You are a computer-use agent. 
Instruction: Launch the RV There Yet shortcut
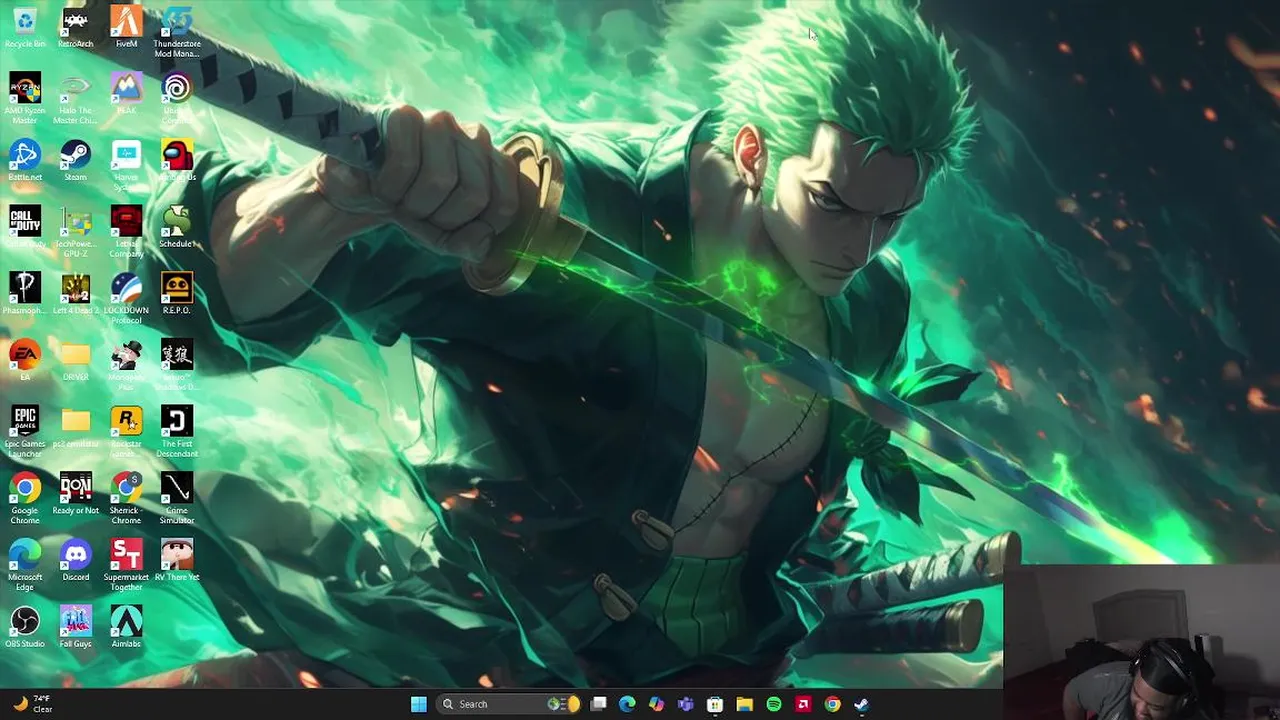pos(177,560)
